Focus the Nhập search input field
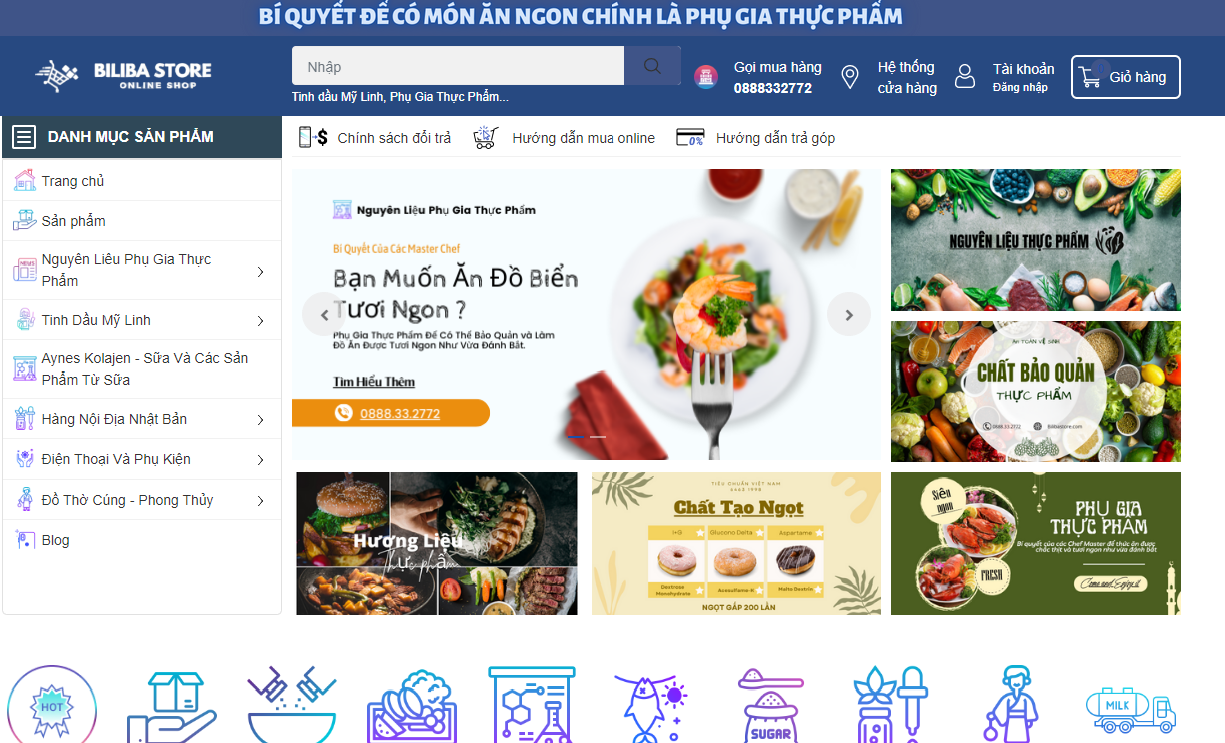 pos(458,66)
